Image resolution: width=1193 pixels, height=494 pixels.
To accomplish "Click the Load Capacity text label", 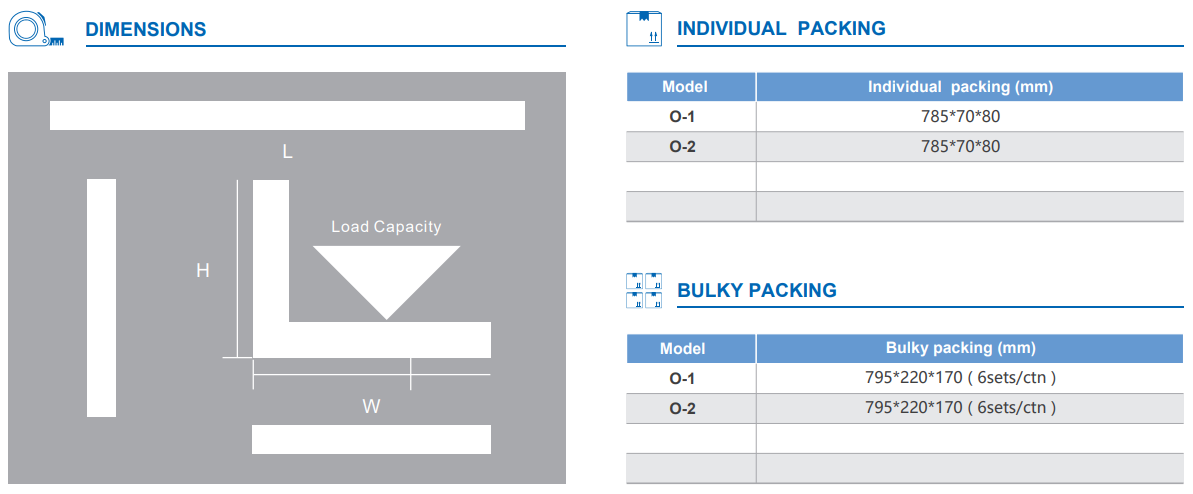I will pos(386,227).
